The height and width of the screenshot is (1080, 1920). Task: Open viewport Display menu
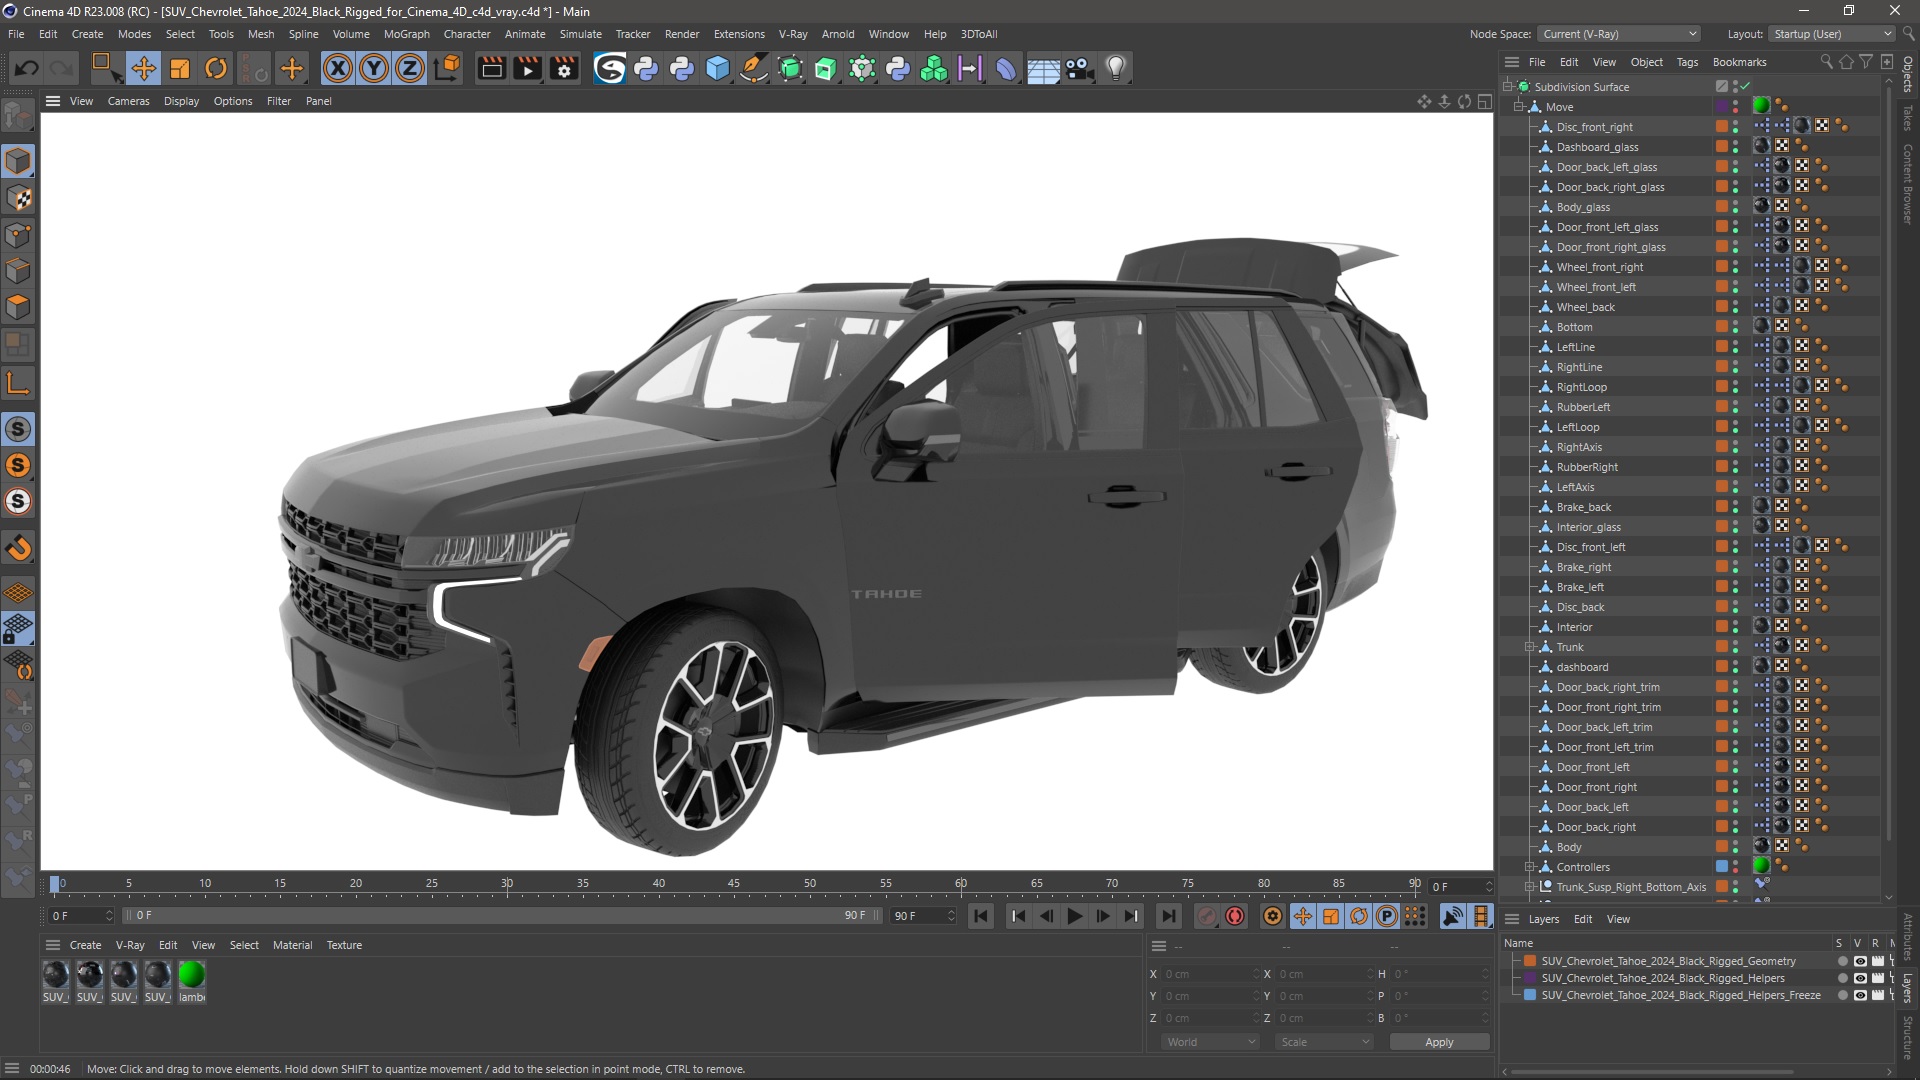(181, 101)
